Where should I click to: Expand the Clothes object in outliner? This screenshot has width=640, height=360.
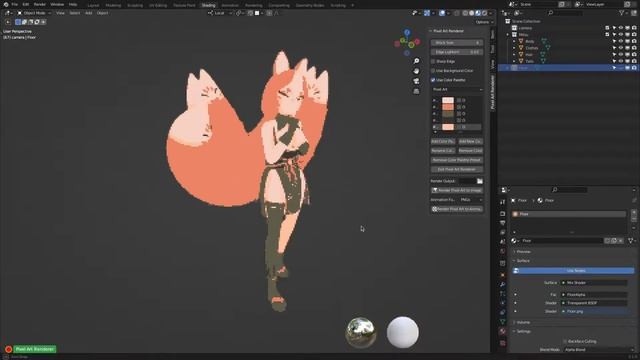click(514, 48)
